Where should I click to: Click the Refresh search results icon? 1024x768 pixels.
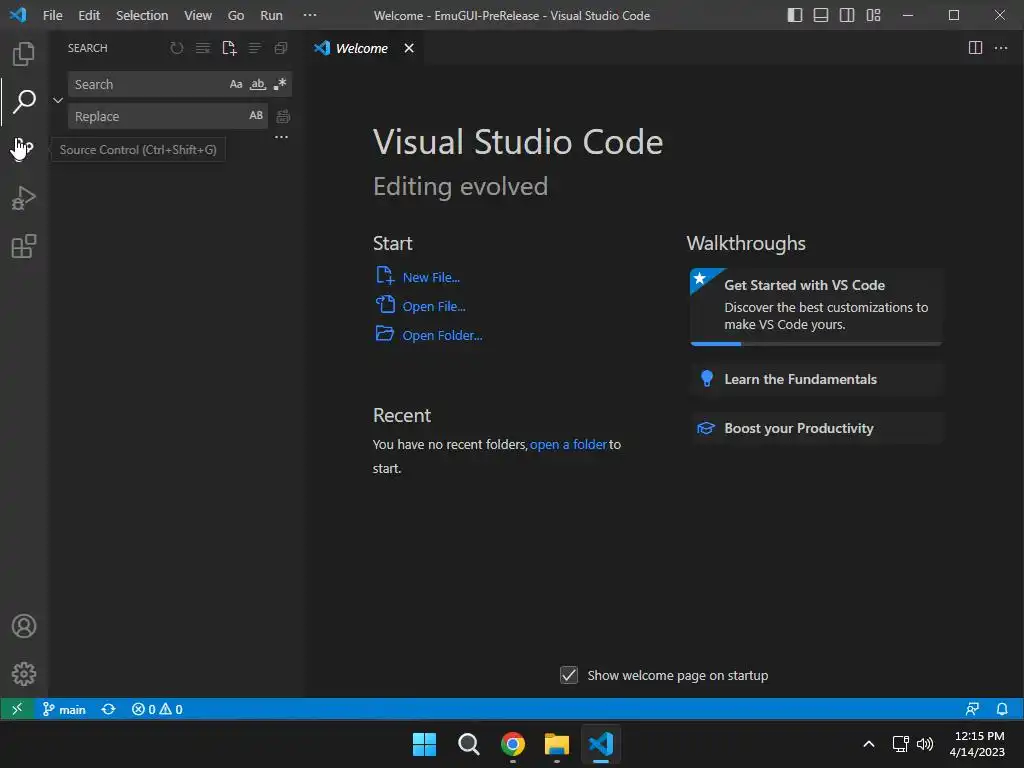pyautogui.click(x=176, y=48)
